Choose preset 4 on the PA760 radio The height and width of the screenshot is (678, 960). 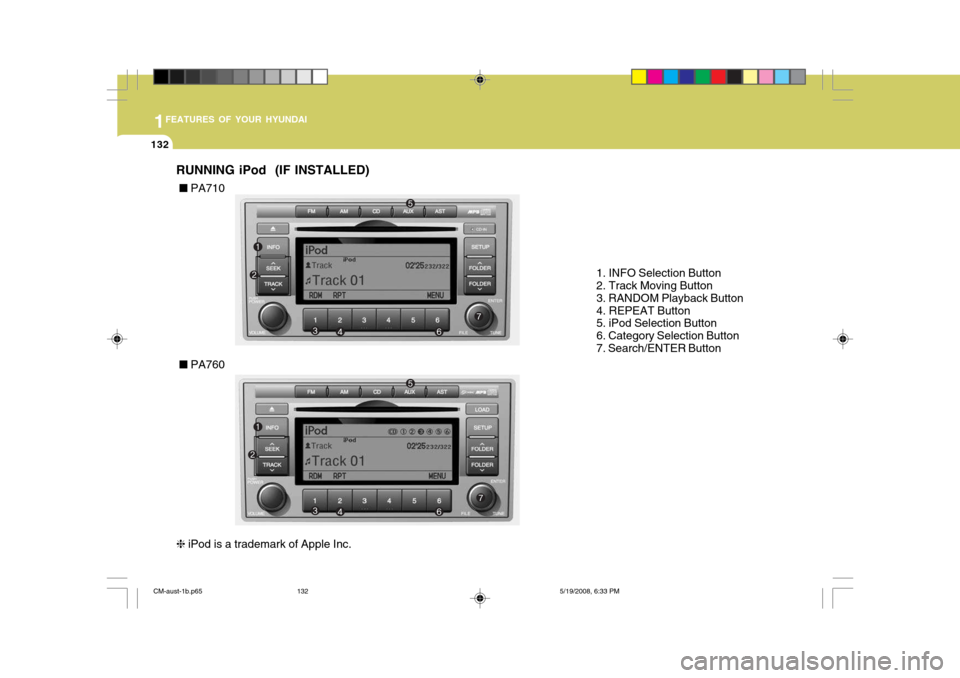389,501
